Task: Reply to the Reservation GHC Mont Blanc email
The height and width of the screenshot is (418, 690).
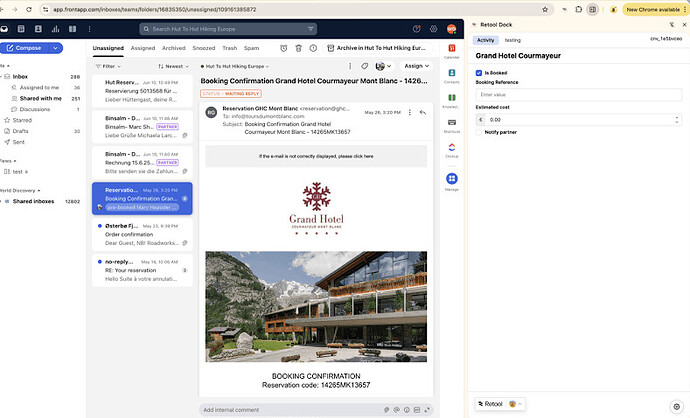Action: click(423, 113)
